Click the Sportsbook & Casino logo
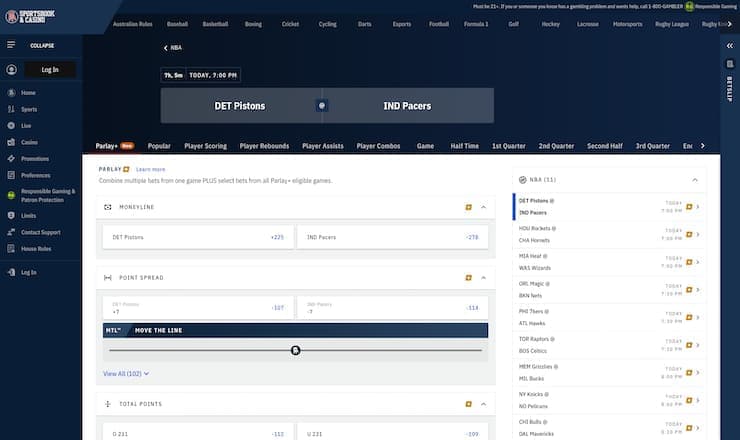 [30, 17]
